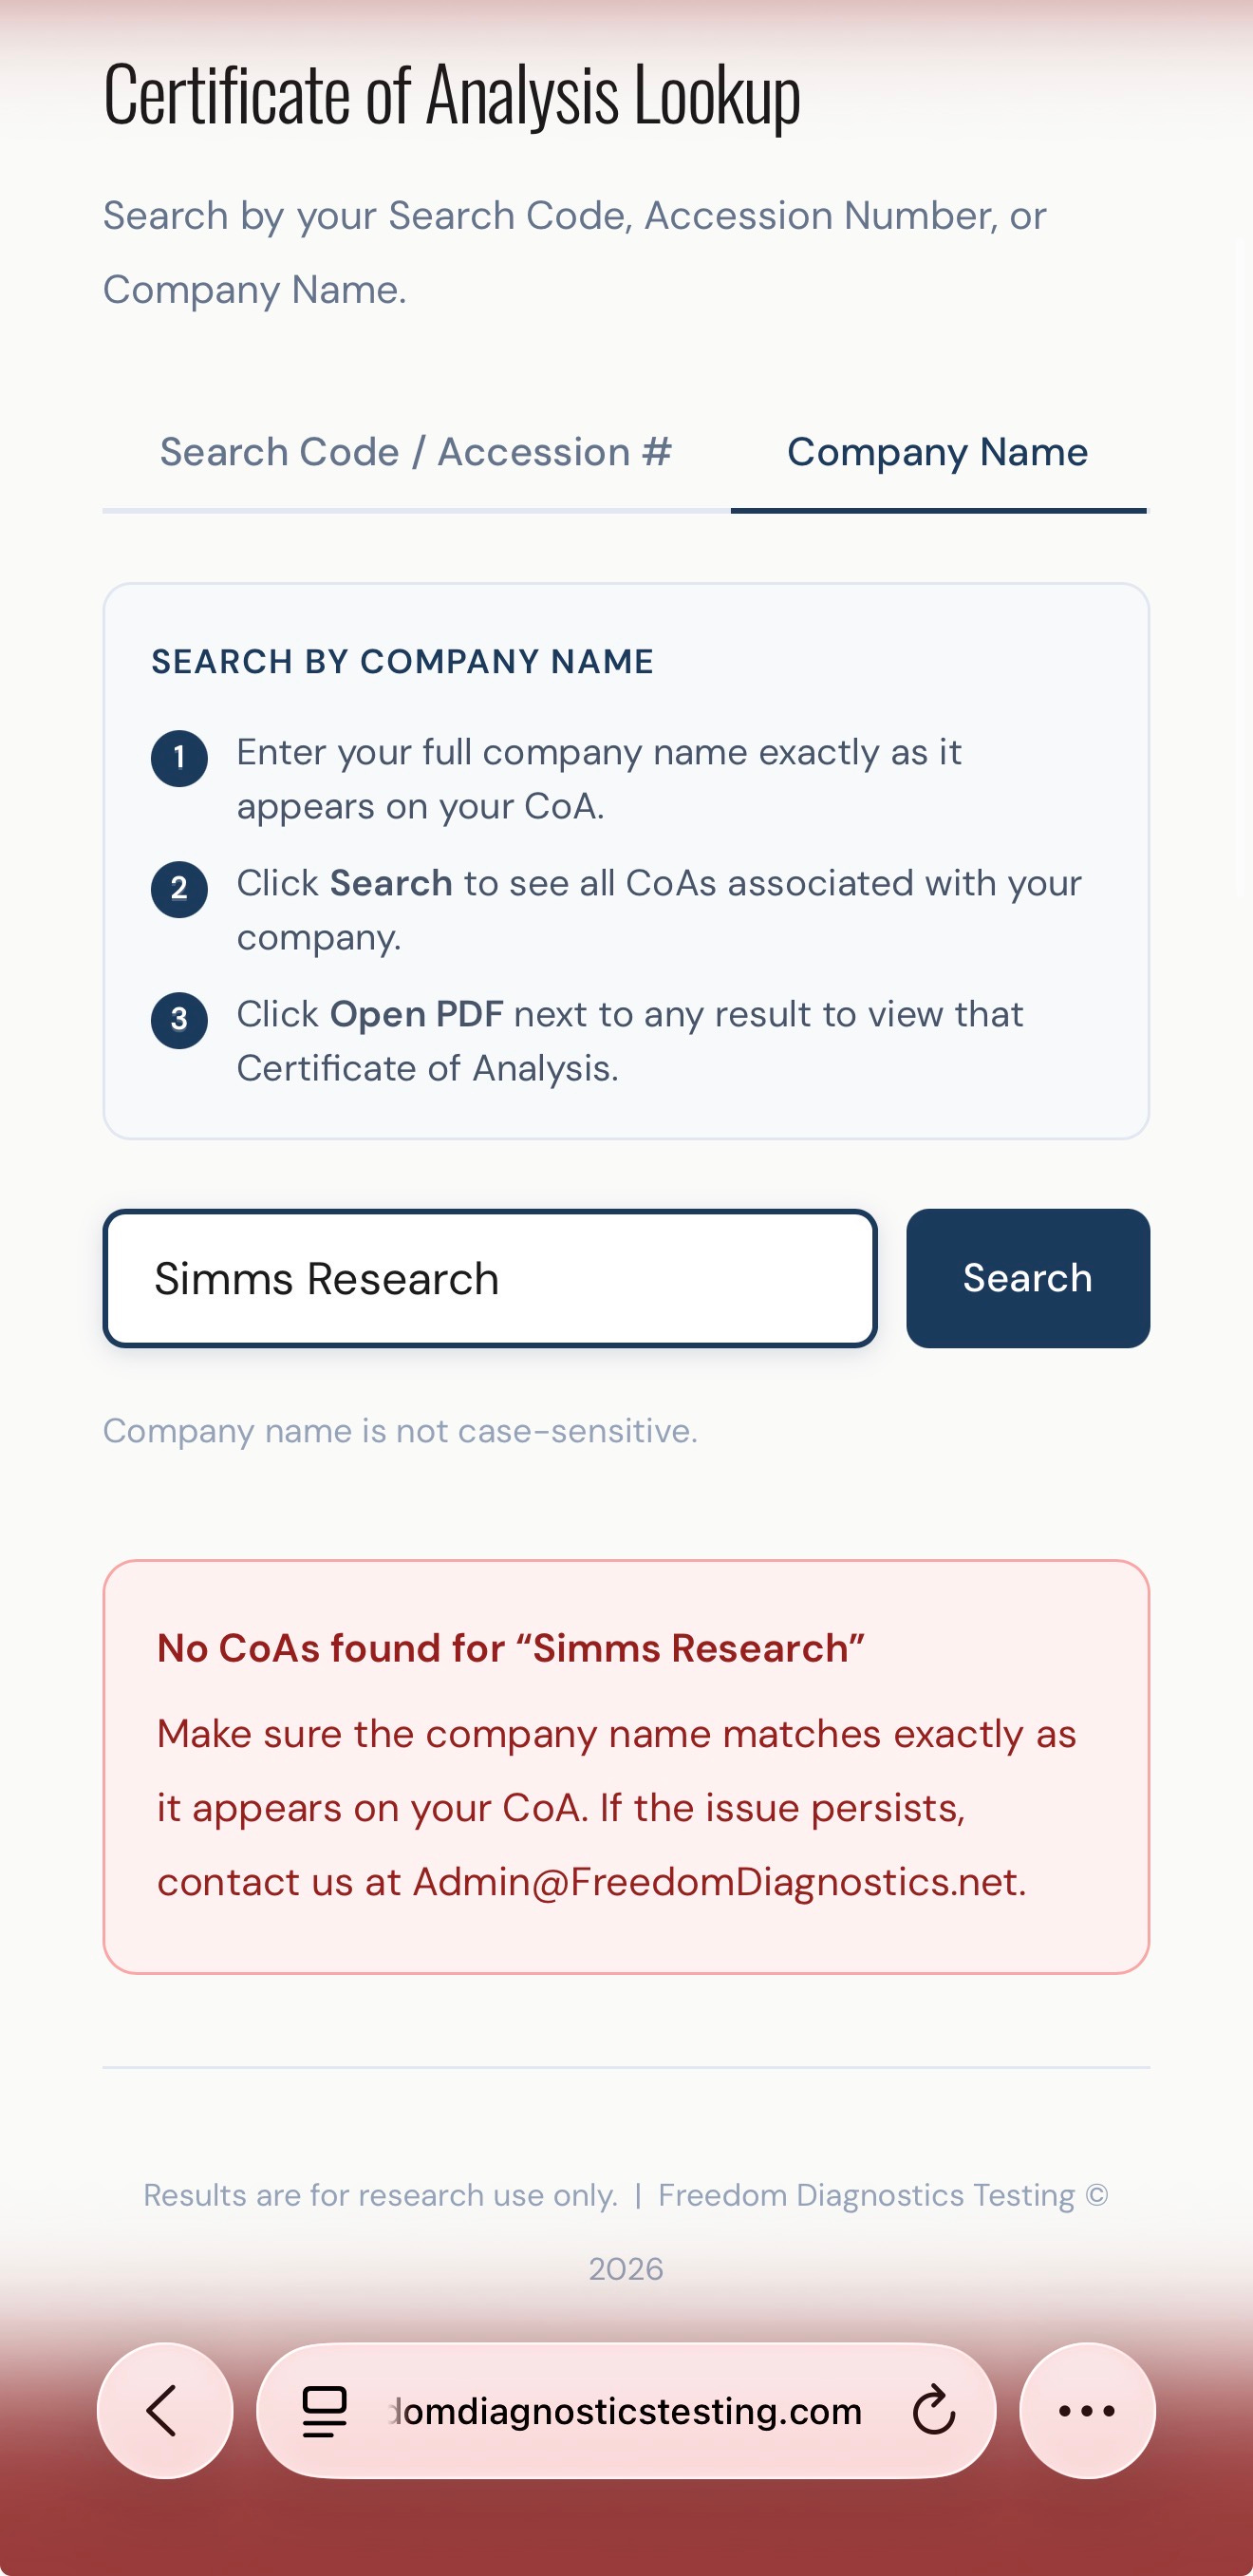Tap the No CoAs found error title

coord(510,1648)
